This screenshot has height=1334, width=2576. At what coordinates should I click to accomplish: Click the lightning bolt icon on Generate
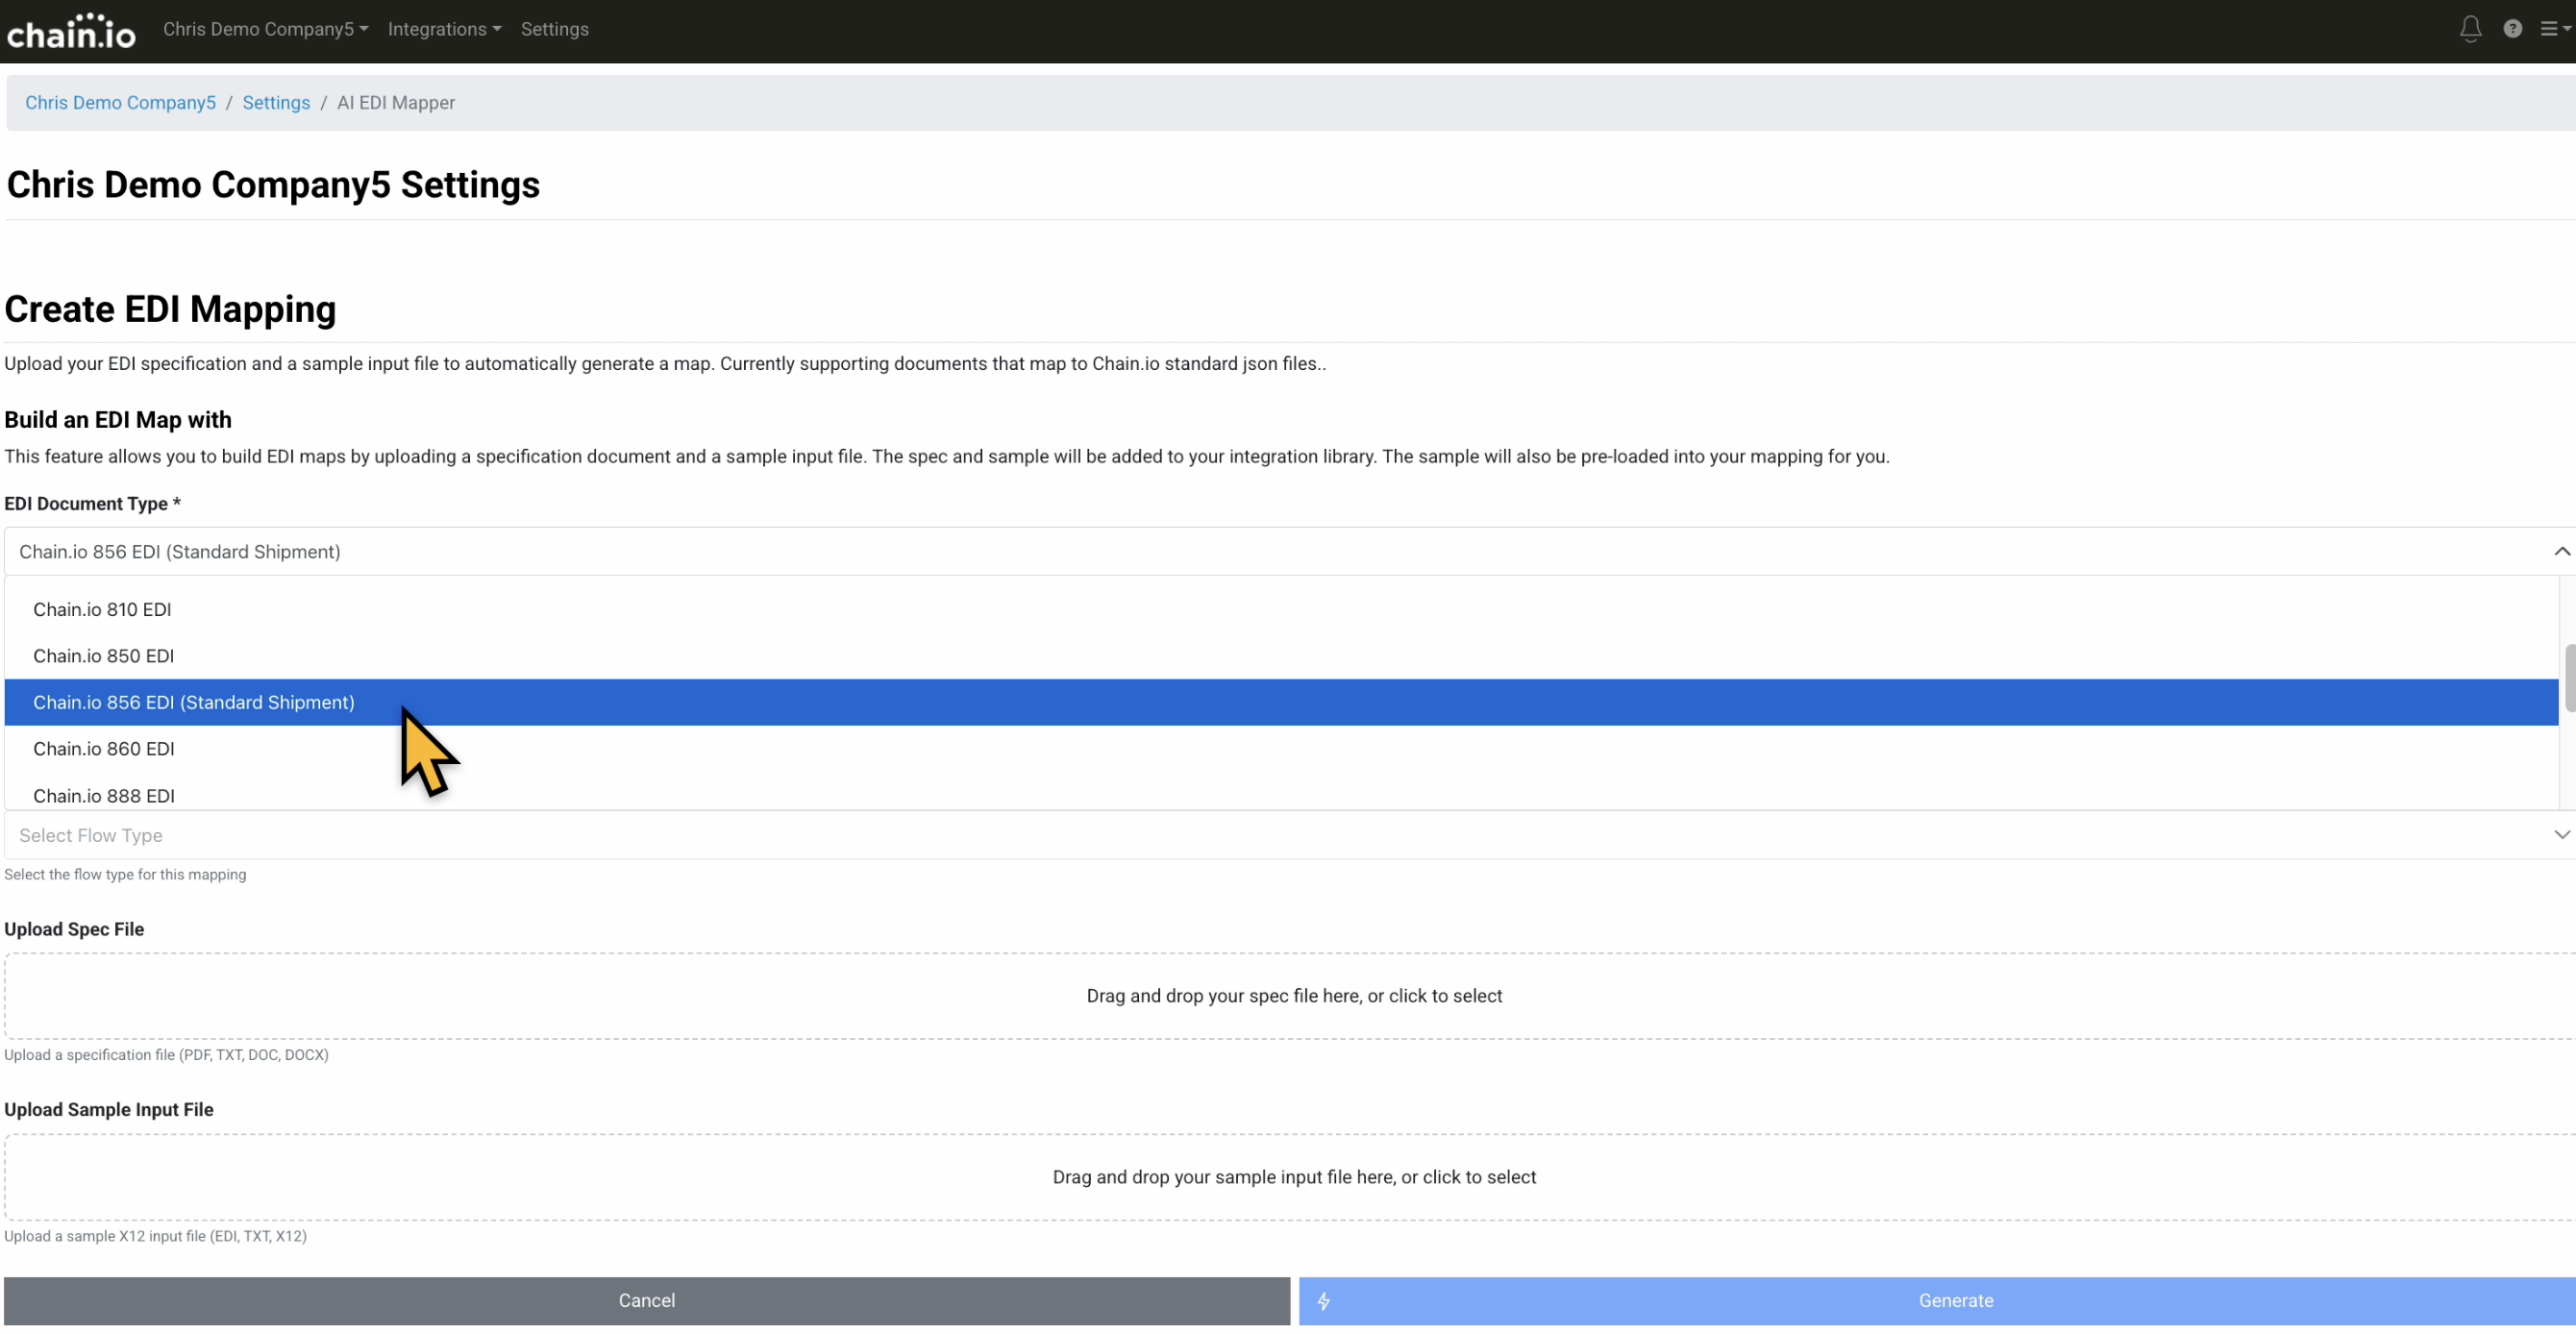[1323, 1301]
